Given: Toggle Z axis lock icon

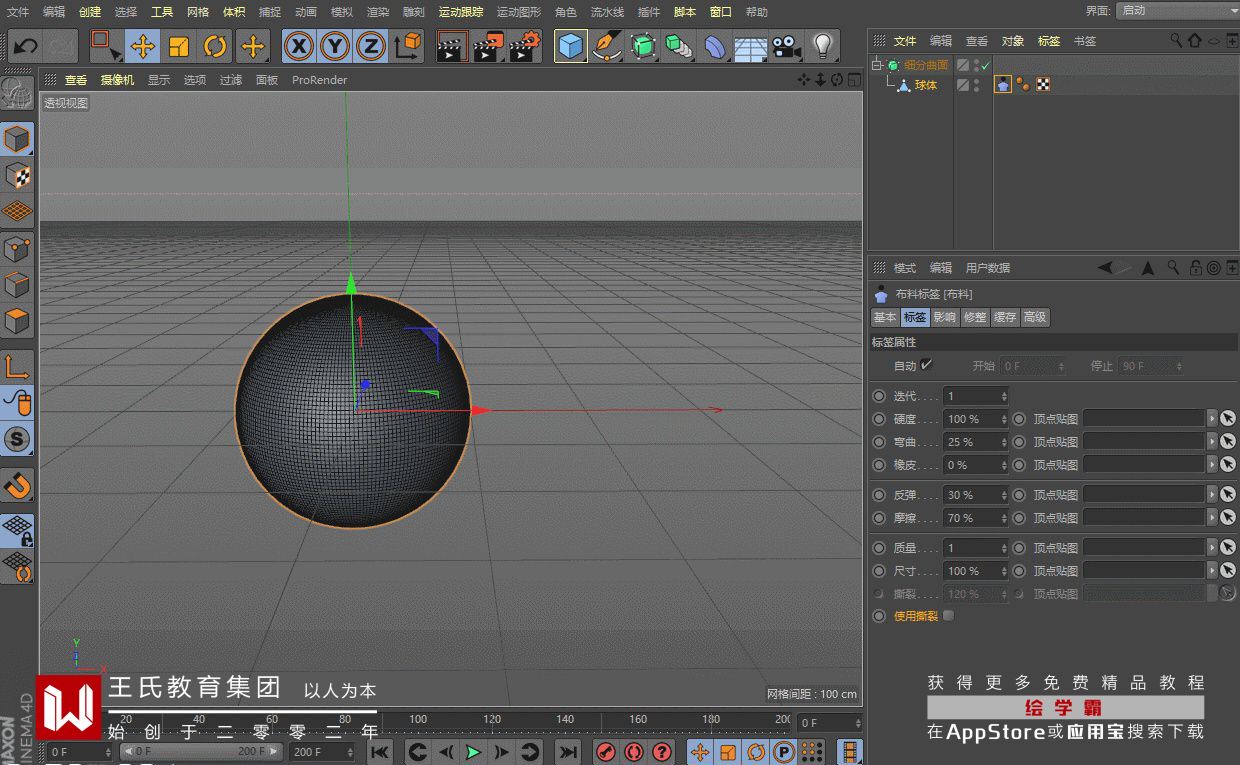Looking at the screenshot, I should [x=371, y=46].
